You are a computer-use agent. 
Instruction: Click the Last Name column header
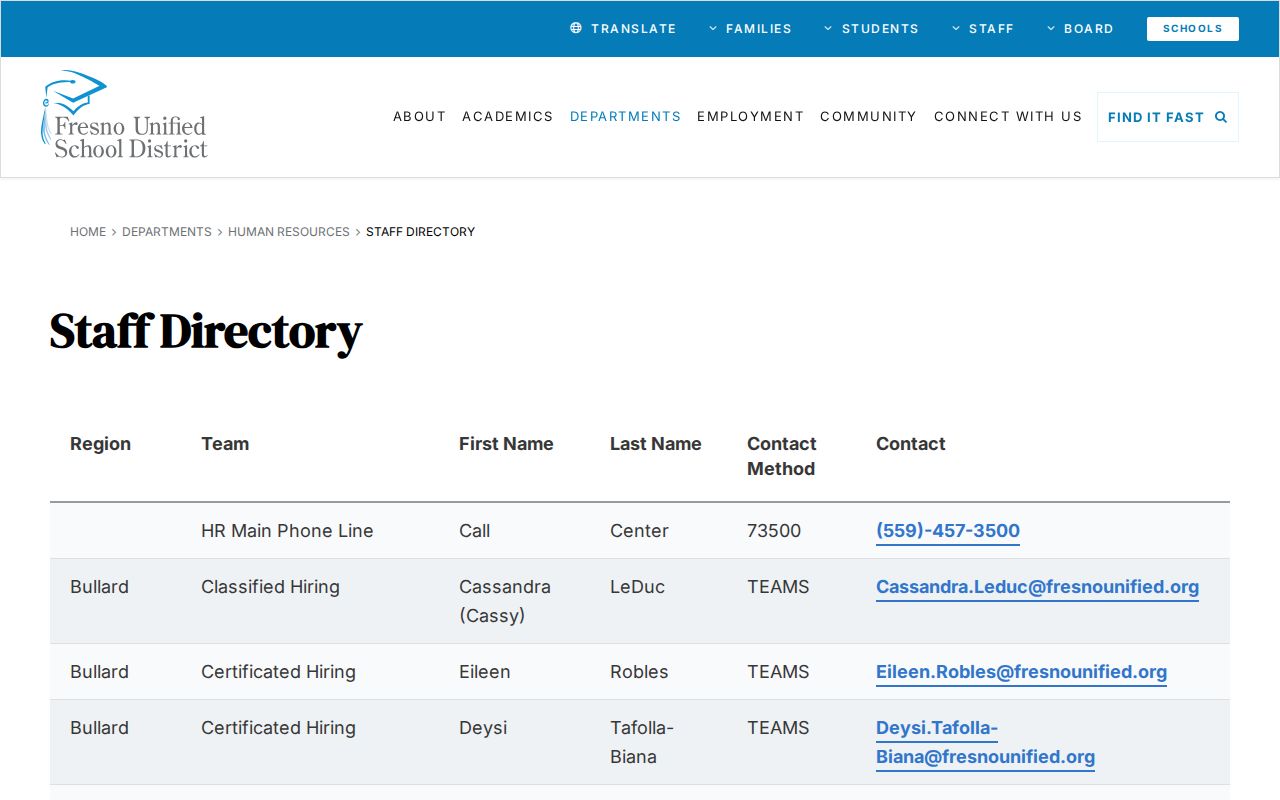click(655, 444)
